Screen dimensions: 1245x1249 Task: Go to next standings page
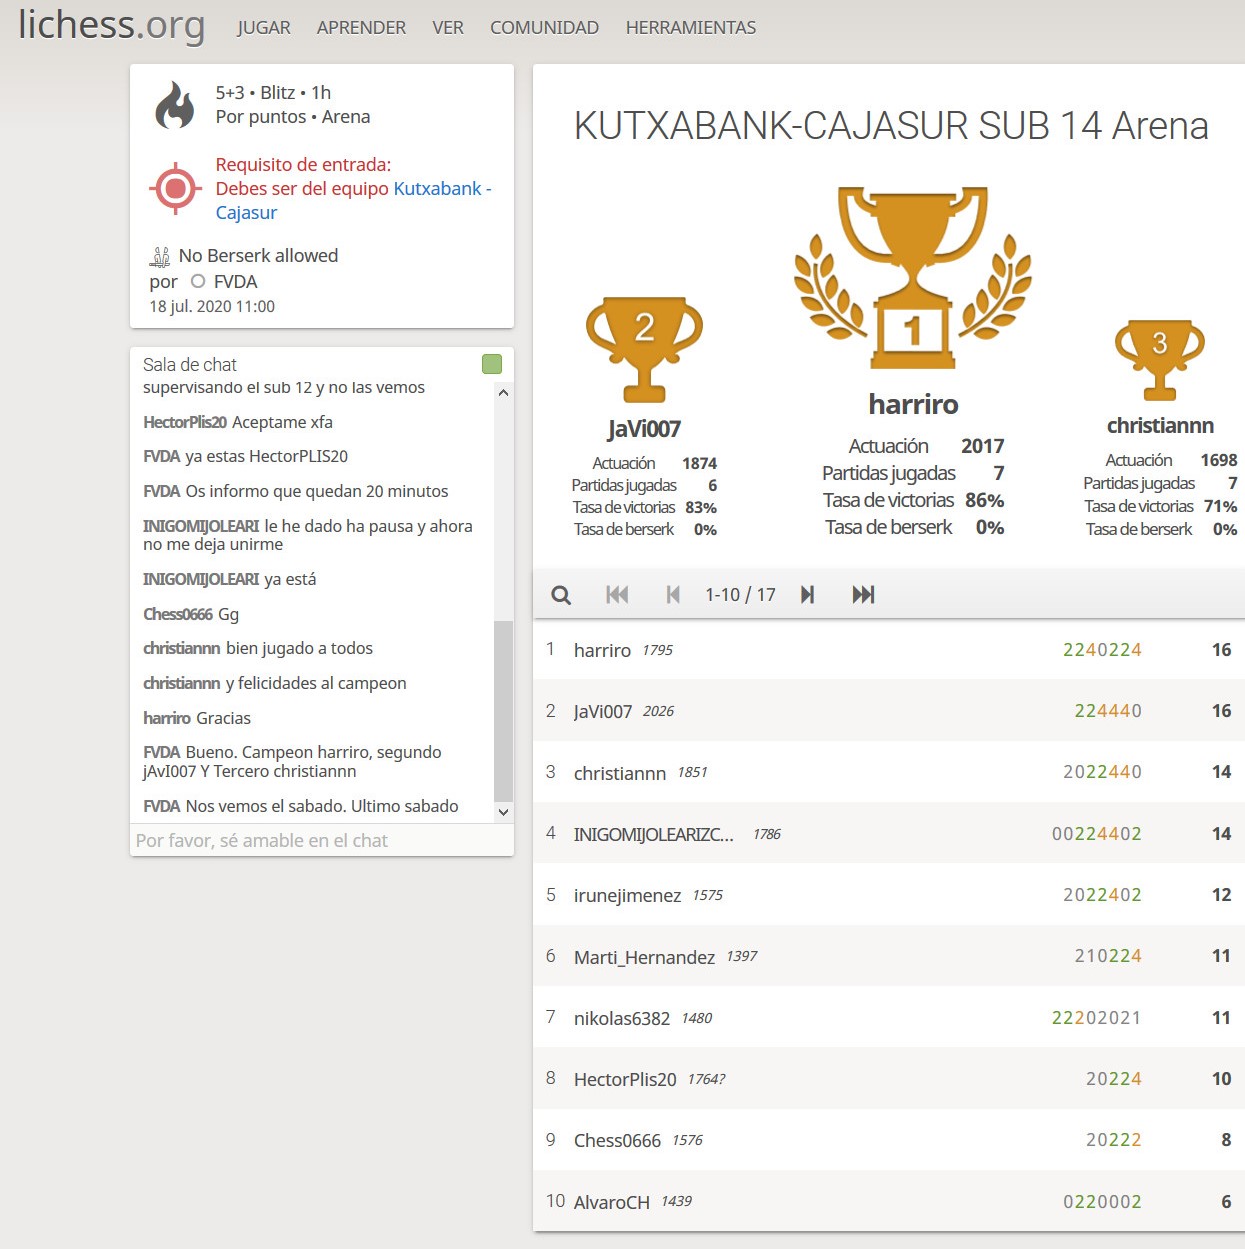807,595
